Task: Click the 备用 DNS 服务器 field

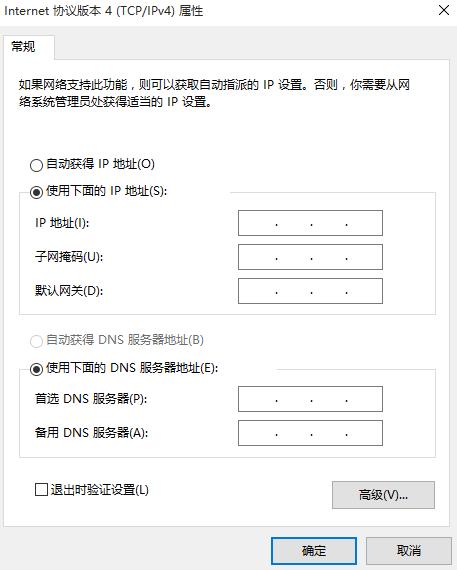Action: click(310, 433)
